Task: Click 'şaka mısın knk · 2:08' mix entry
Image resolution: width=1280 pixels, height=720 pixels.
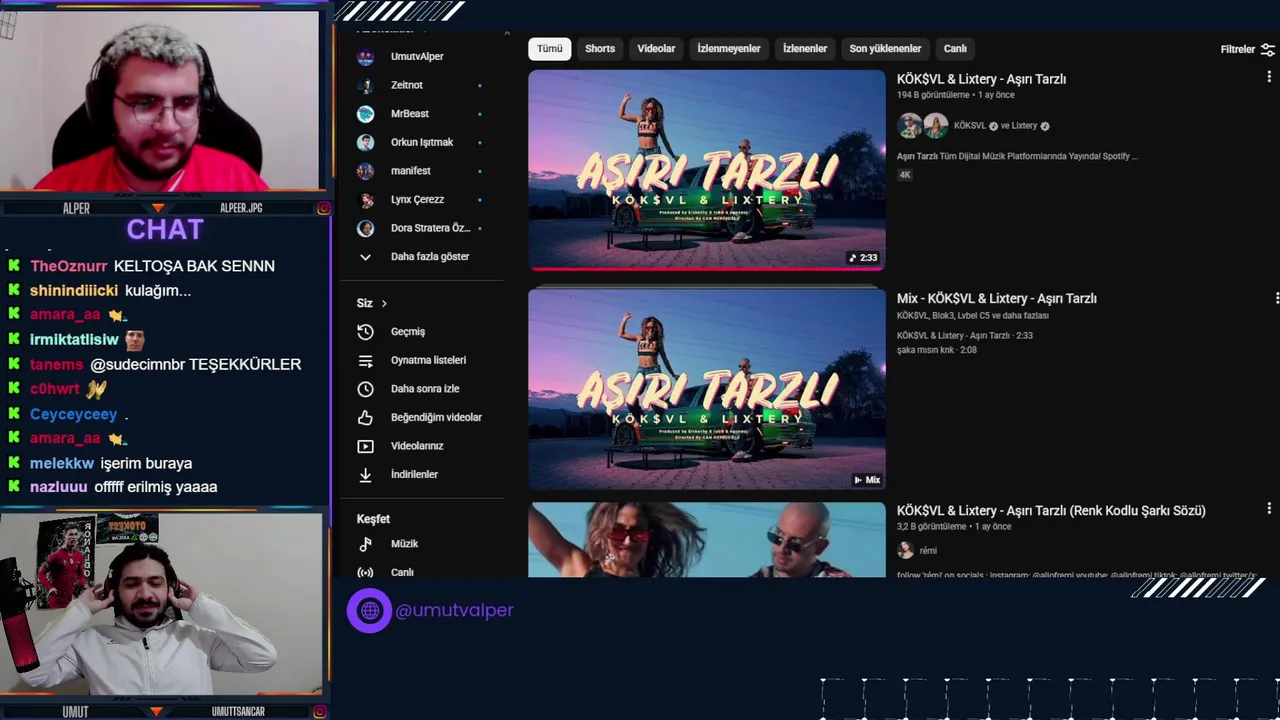Action: (x=937, y=350)
